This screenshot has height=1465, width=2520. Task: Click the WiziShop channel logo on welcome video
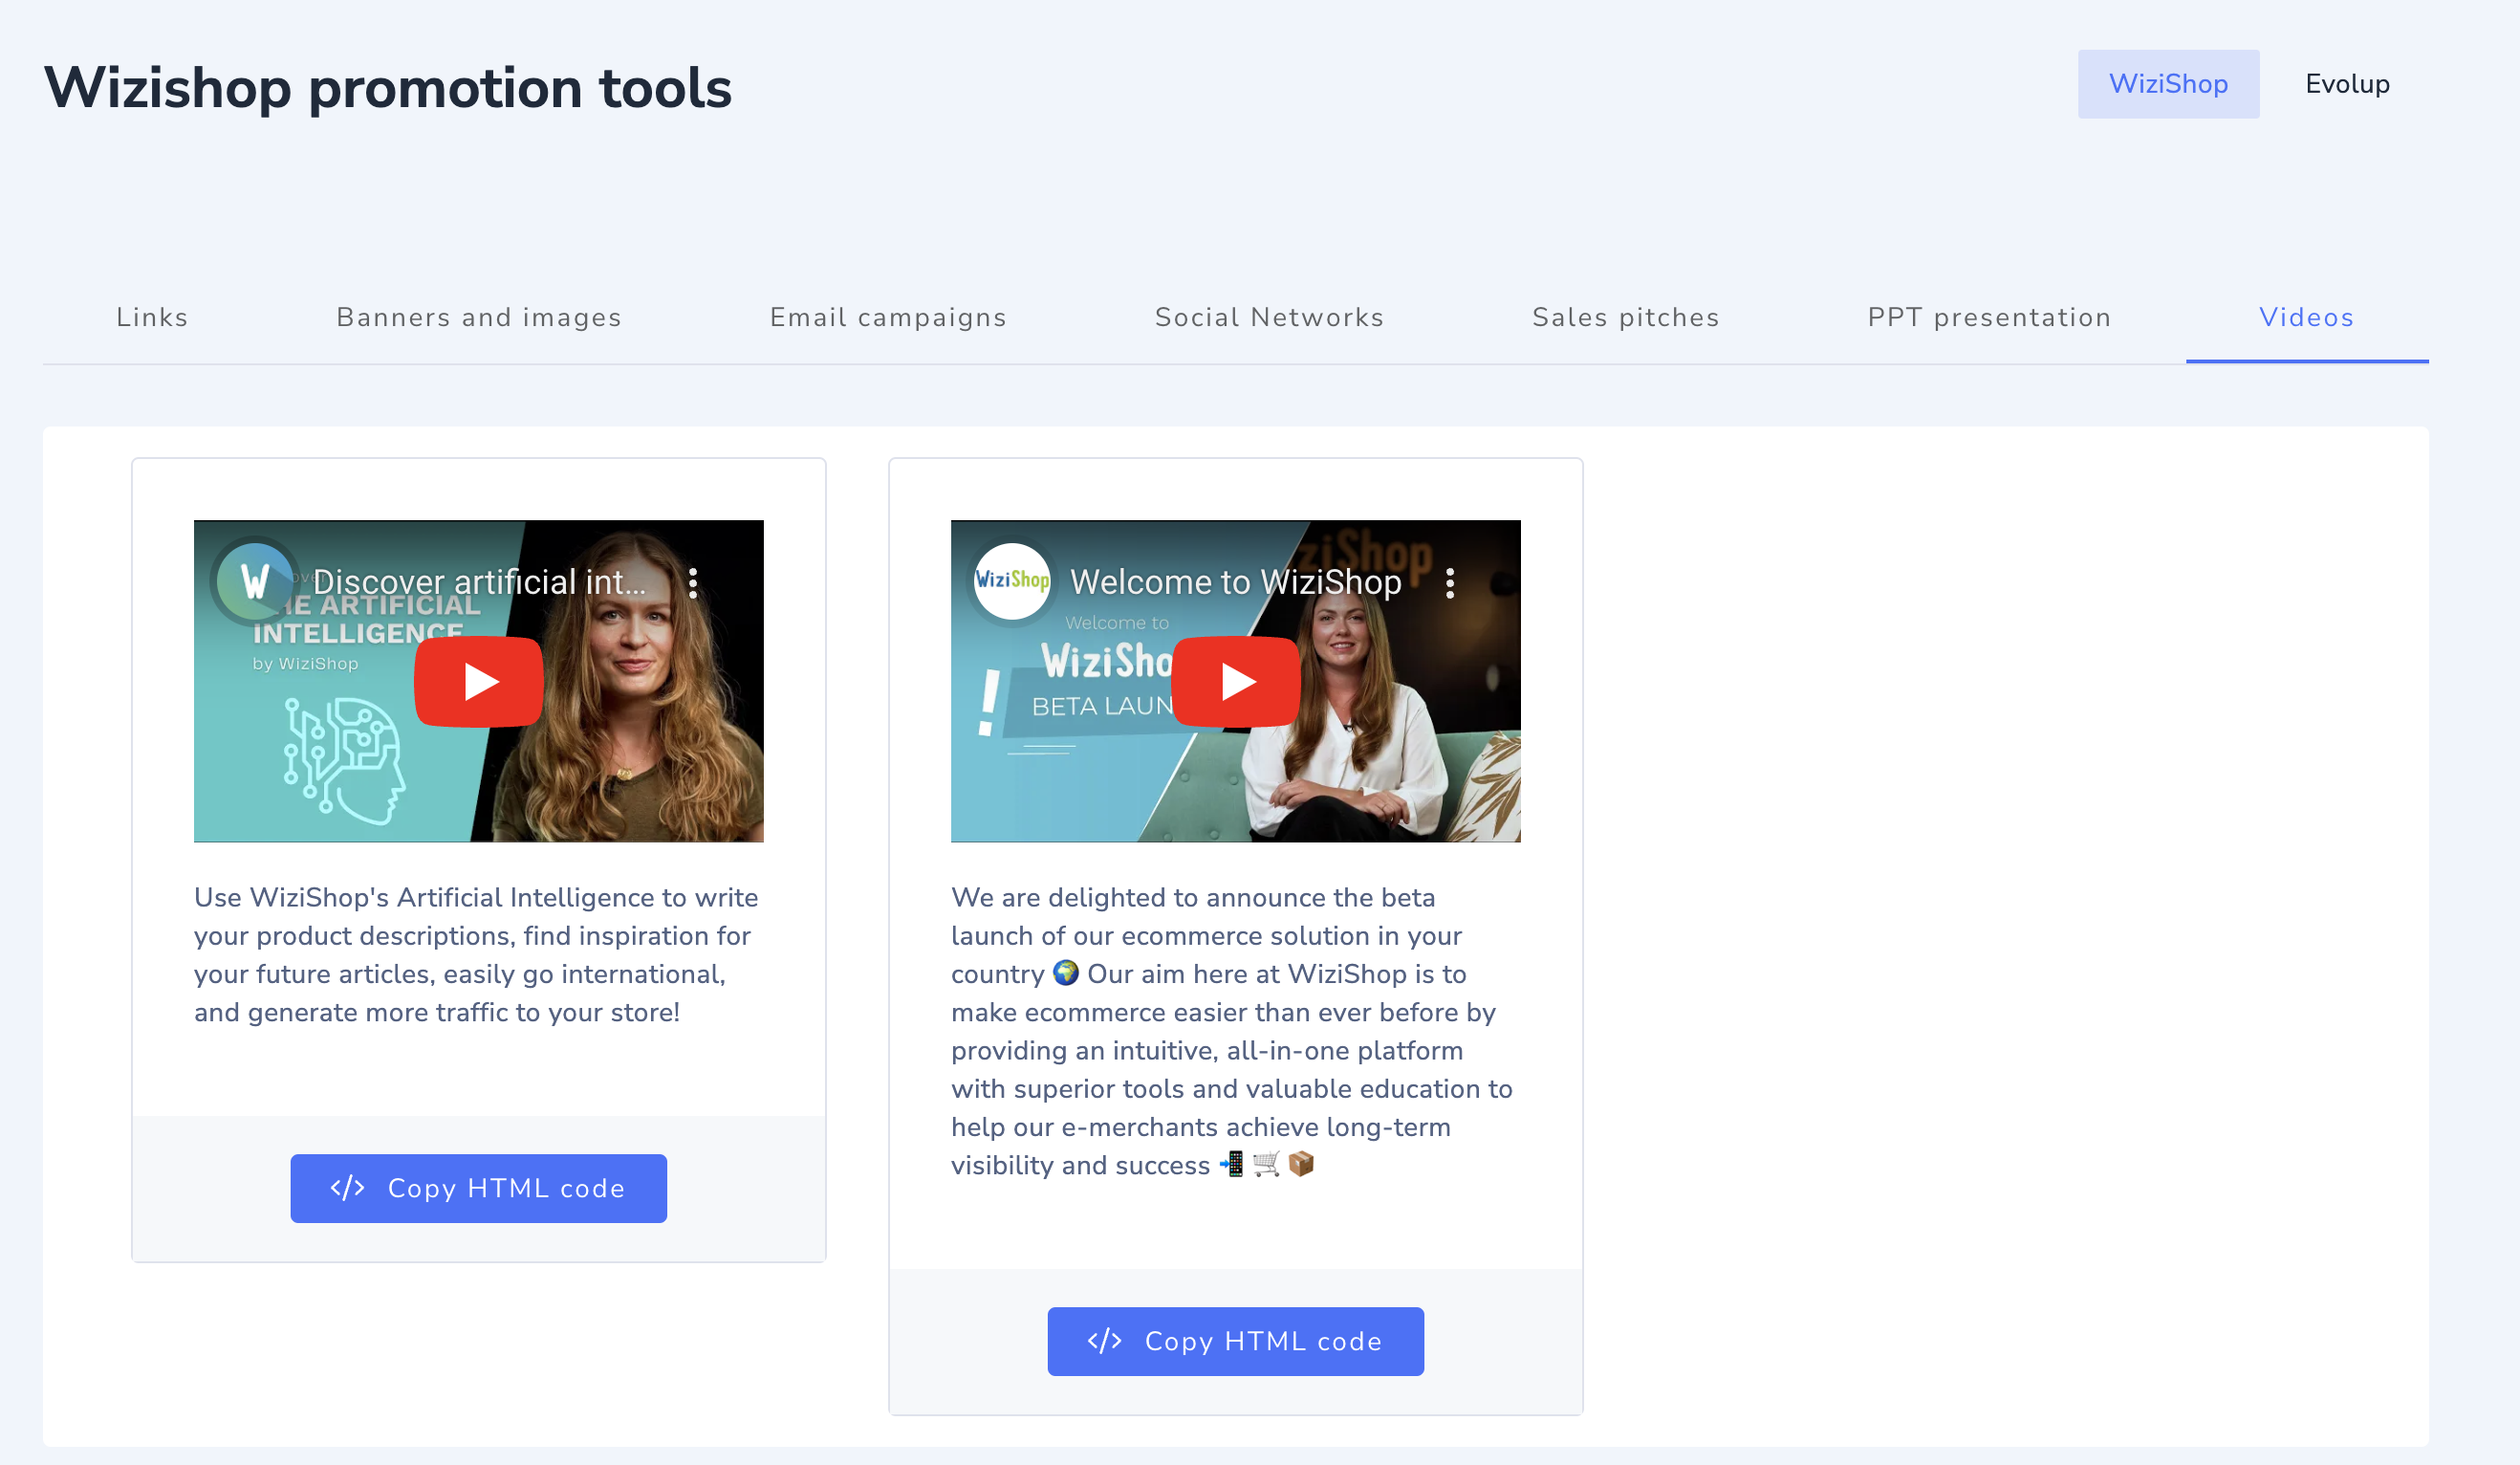click(1012, 581)
